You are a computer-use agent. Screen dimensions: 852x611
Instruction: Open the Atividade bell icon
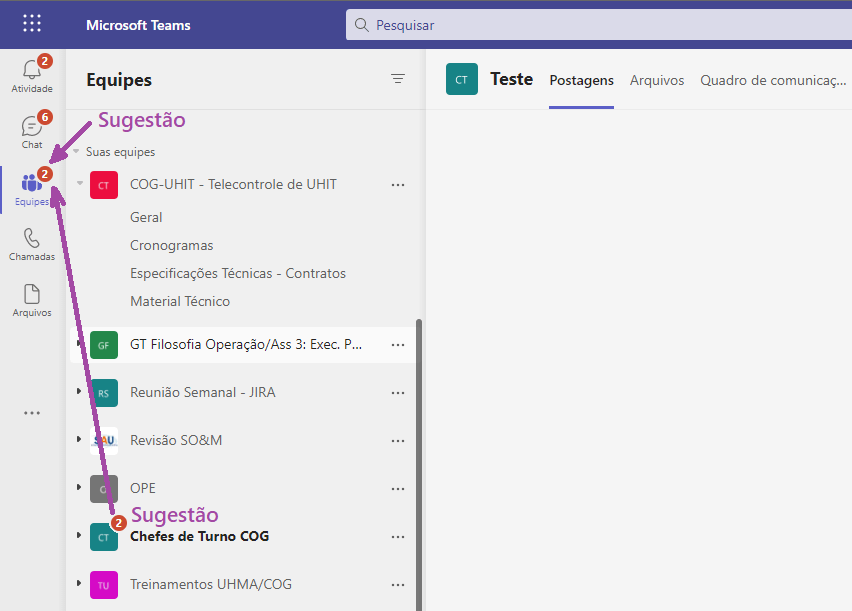(32, 70)
